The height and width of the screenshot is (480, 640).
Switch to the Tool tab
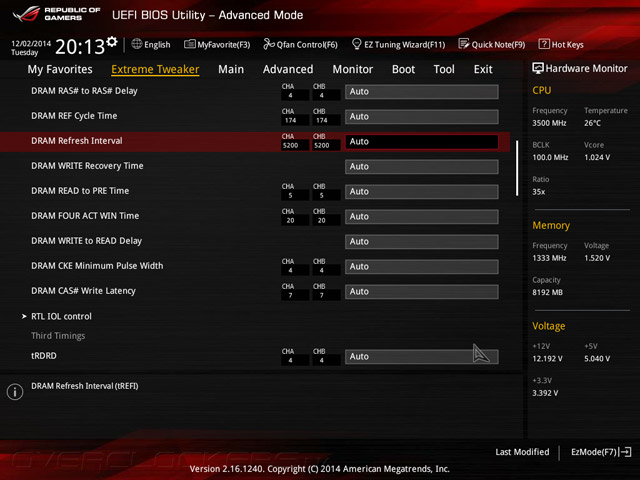444,69
